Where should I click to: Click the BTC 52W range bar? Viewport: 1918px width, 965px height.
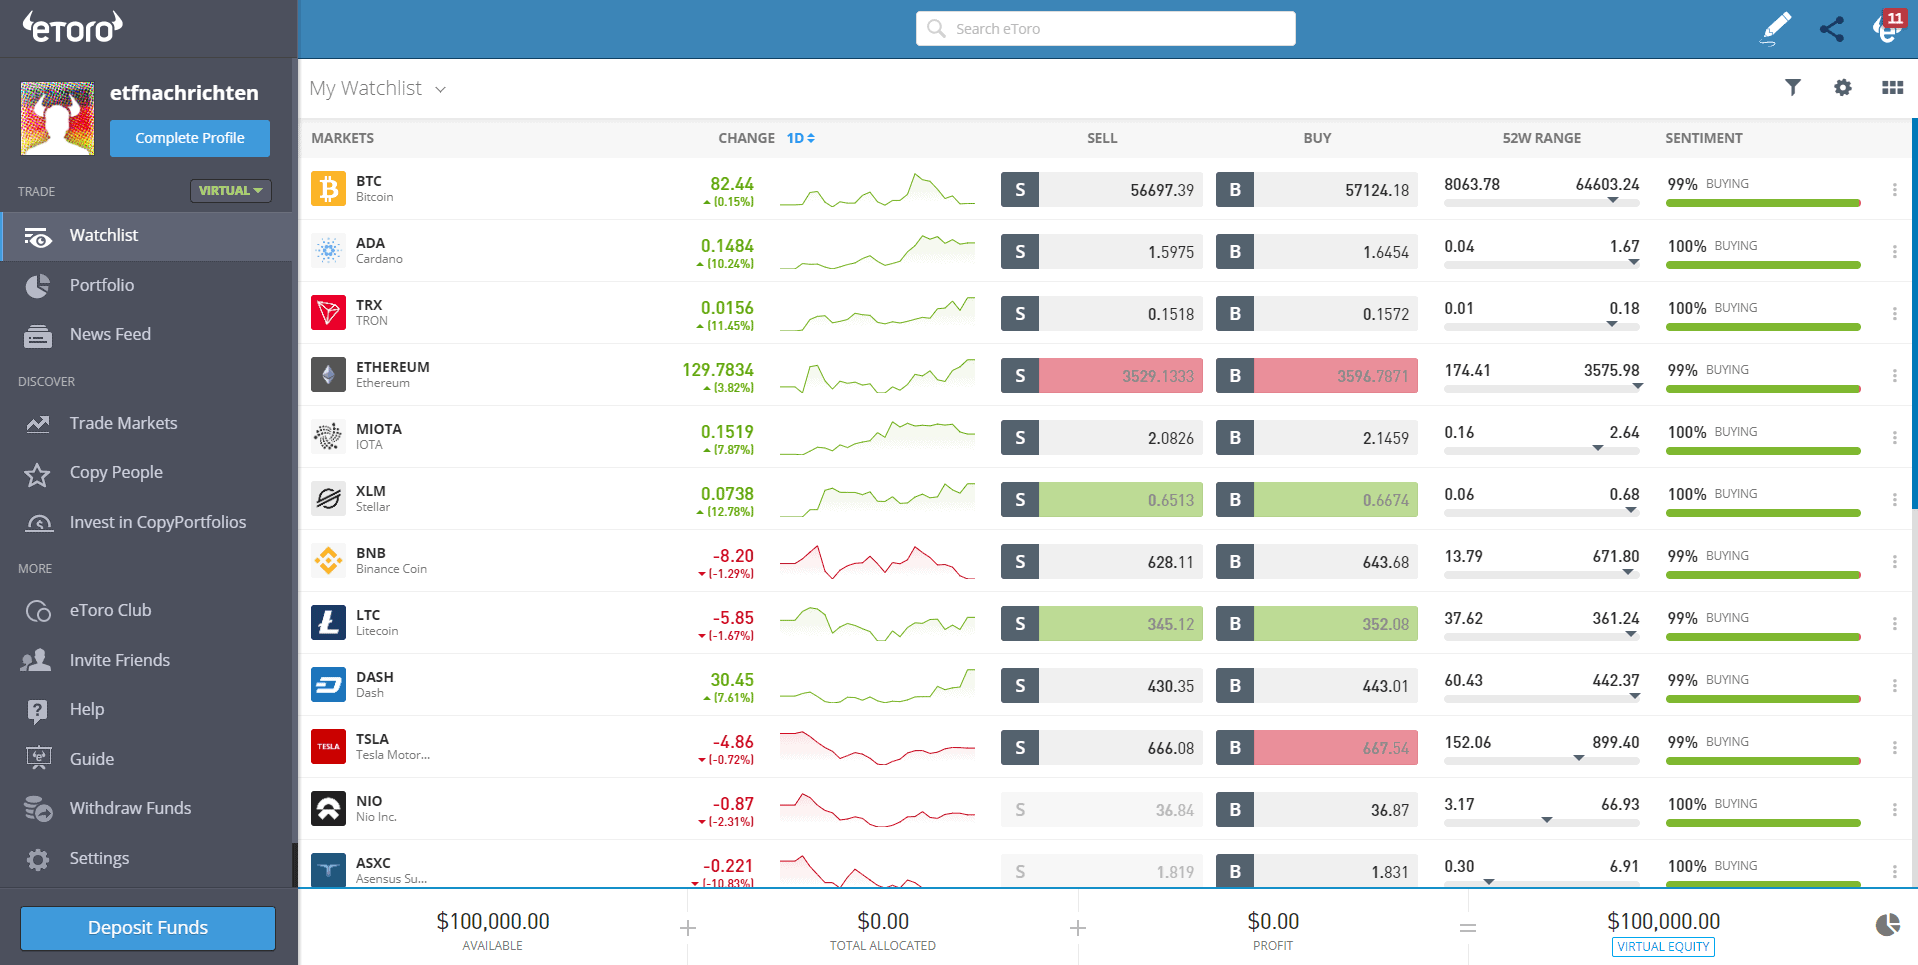1542,202
